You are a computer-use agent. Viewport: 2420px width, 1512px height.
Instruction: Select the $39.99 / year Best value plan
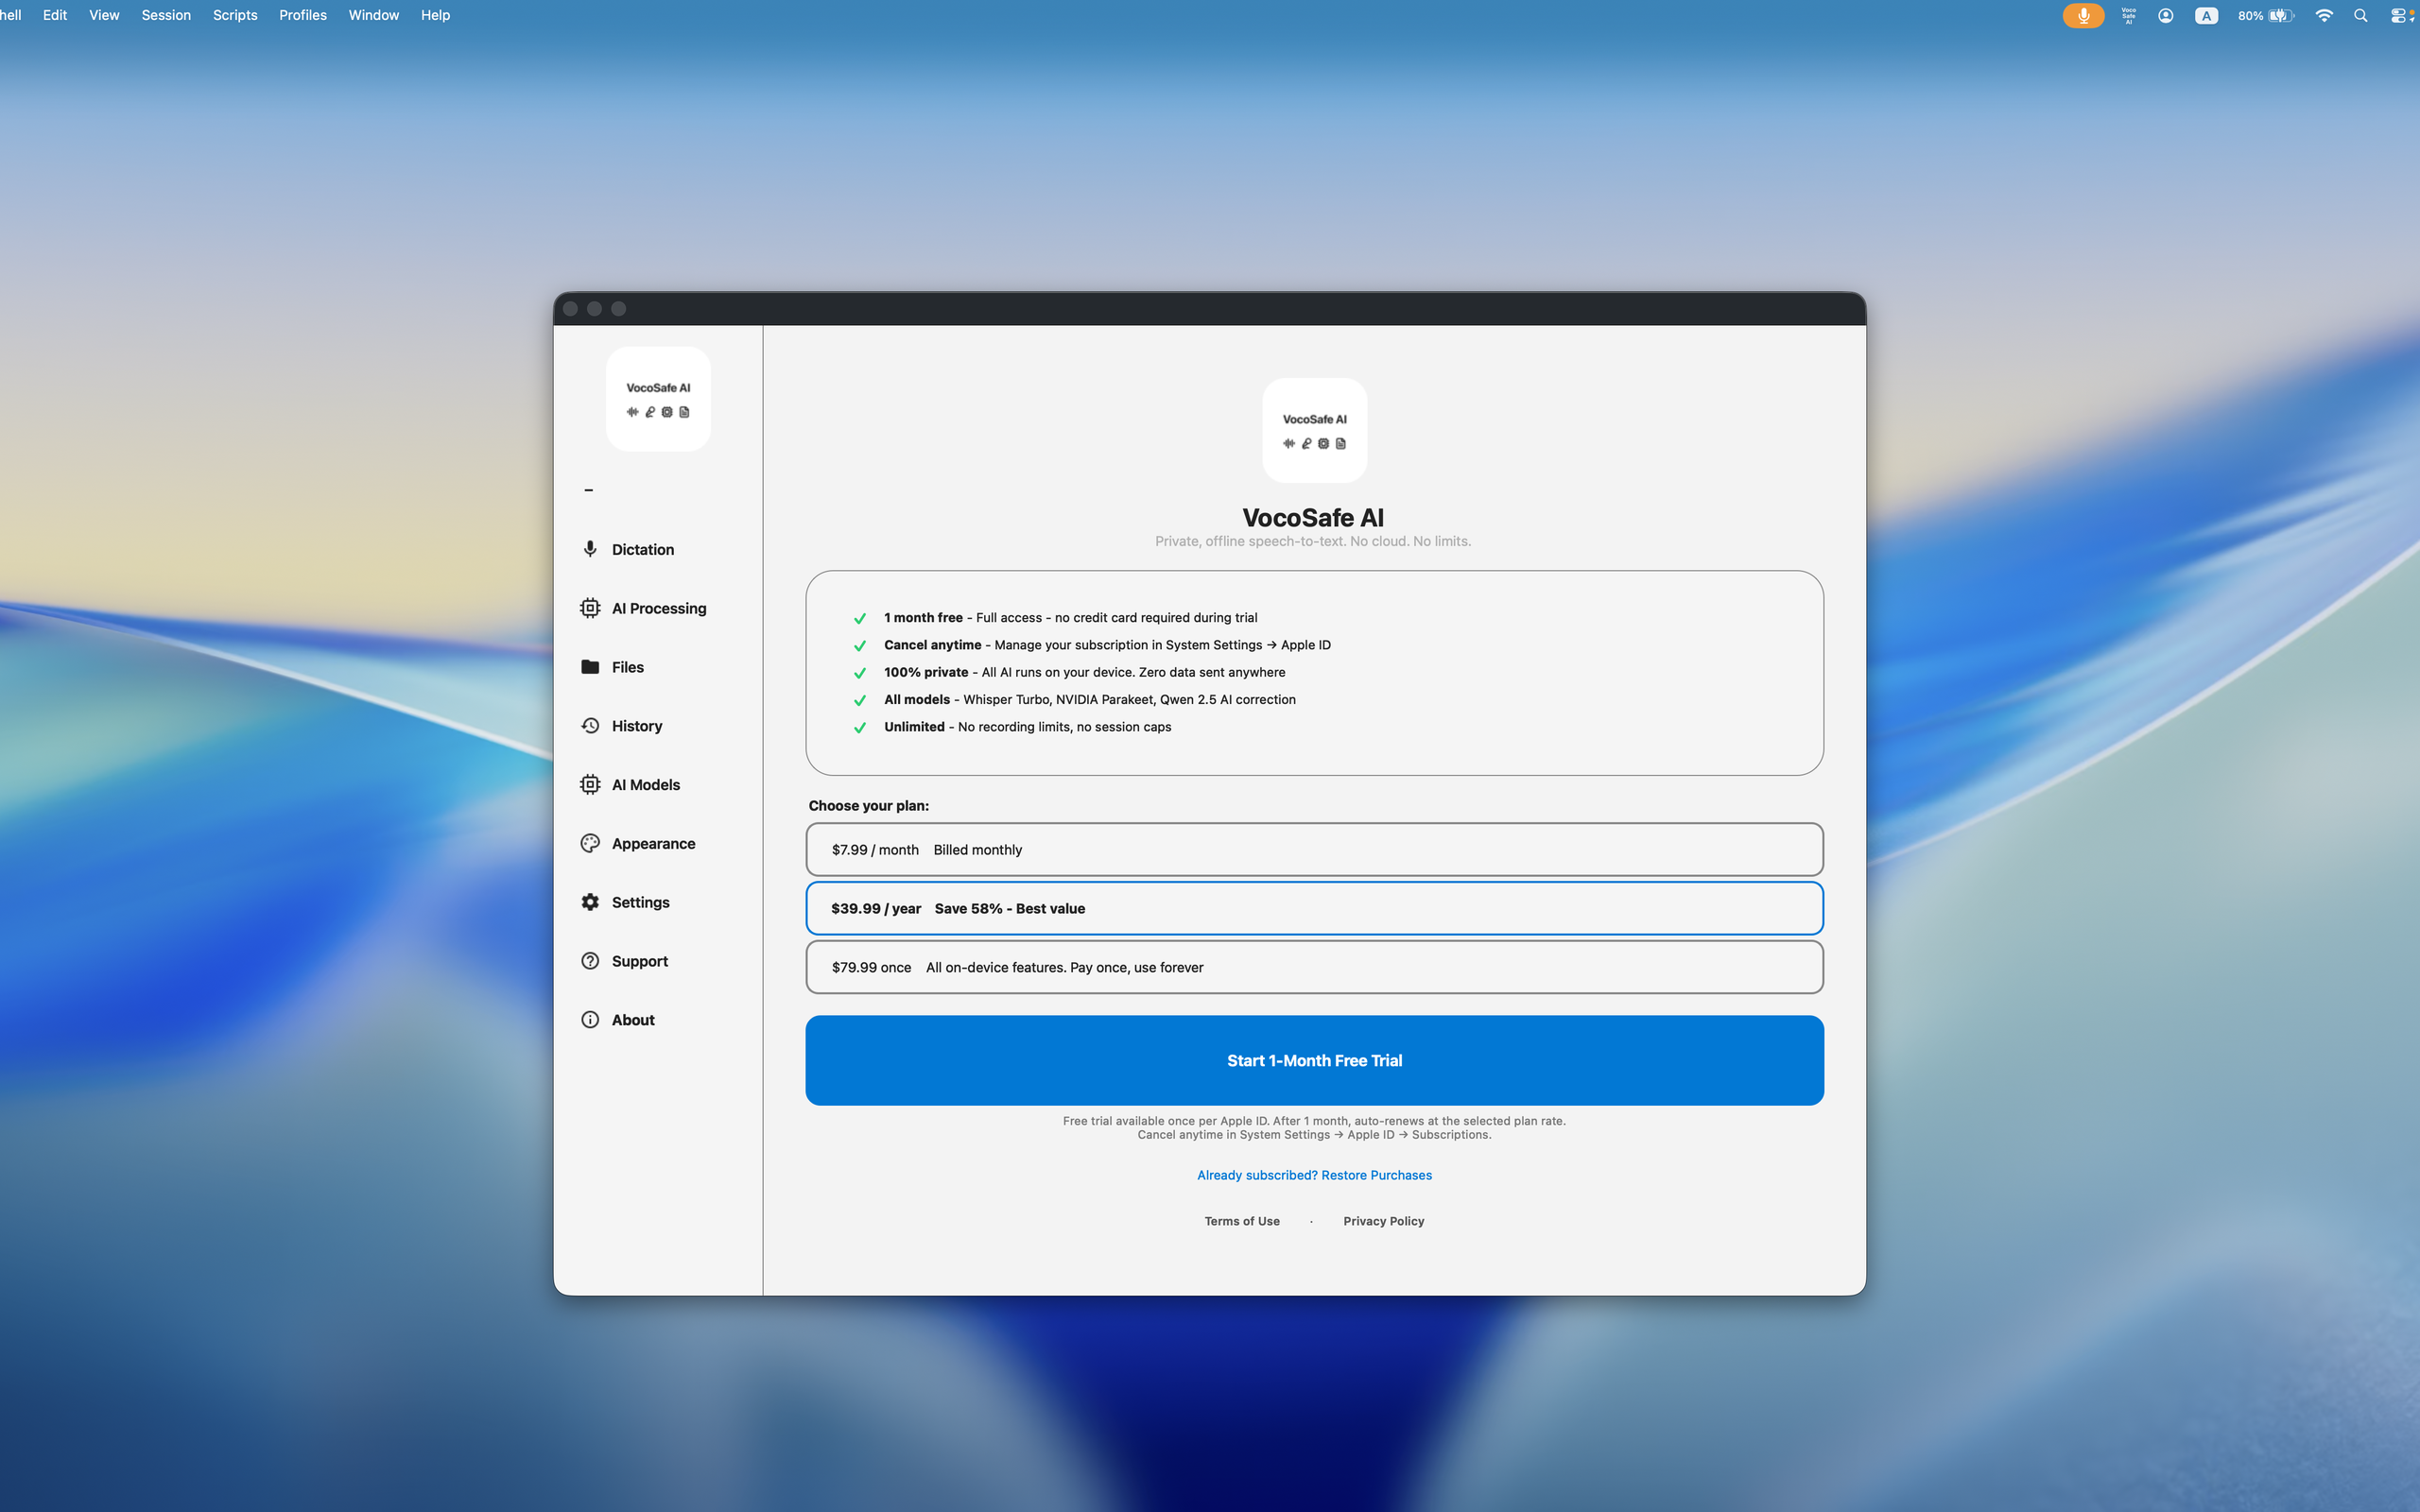click(x=1314, y=908)
